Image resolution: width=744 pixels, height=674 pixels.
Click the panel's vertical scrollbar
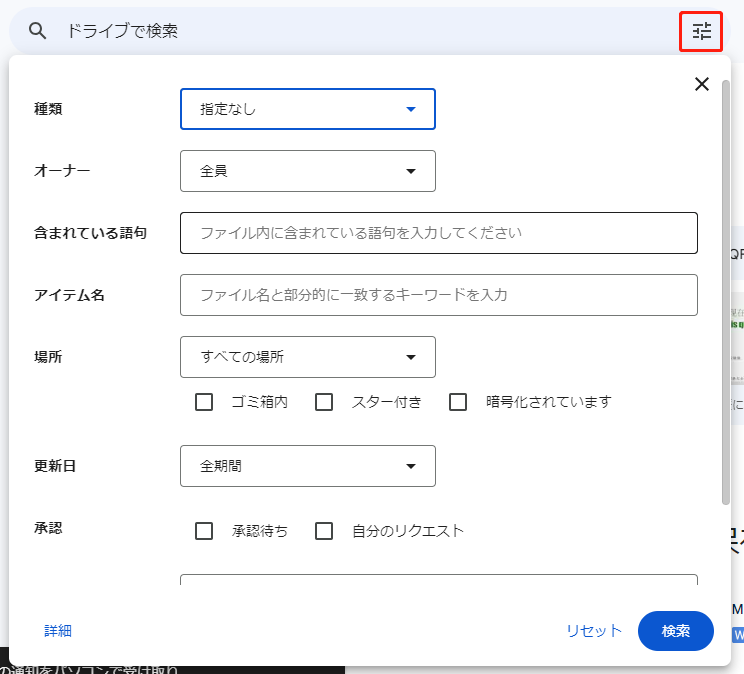(726, 290)
